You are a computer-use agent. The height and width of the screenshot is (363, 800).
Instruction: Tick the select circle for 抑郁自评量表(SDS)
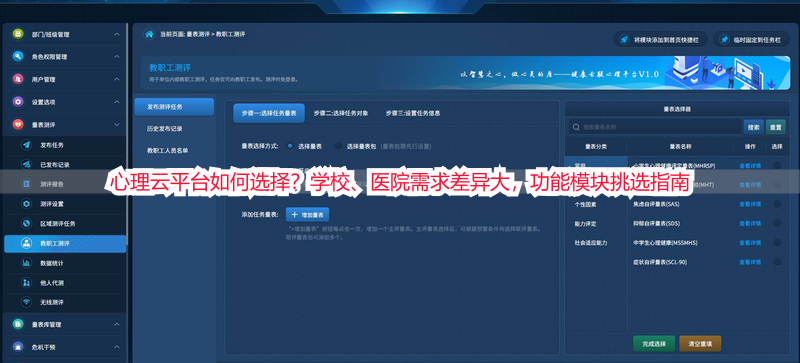click(777, 223)
